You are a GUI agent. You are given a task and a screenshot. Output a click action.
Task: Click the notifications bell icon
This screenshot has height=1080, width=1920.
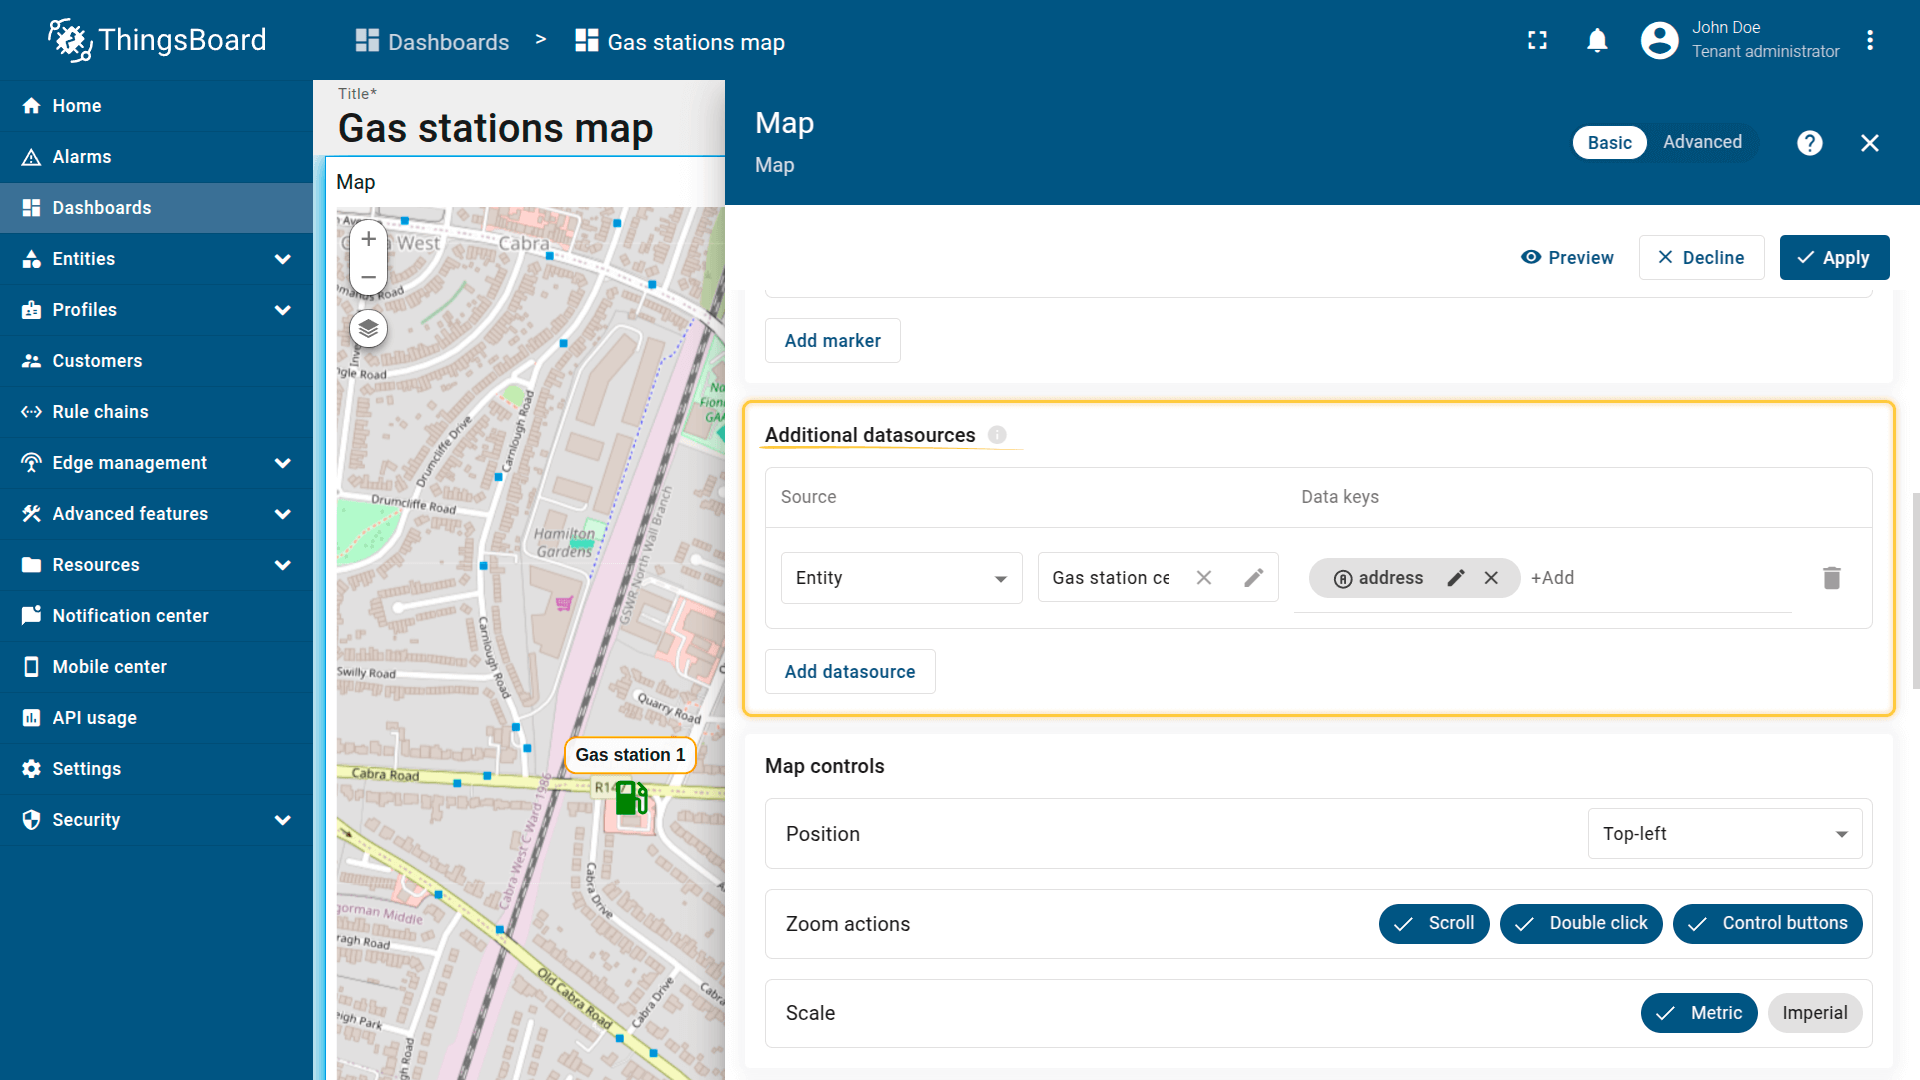pos(1597,41)
